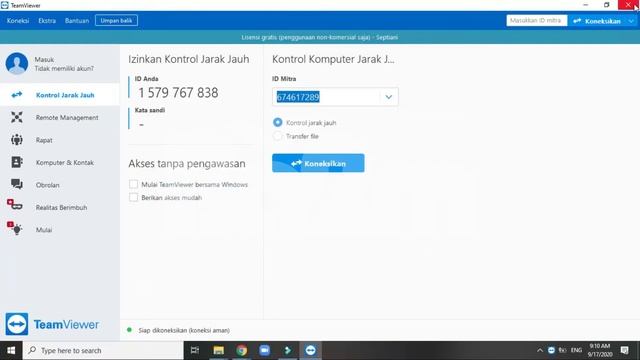Enable Berikan akses mudah checkbox
This screenshot has width=640, height=360.
tap(133, 197)
